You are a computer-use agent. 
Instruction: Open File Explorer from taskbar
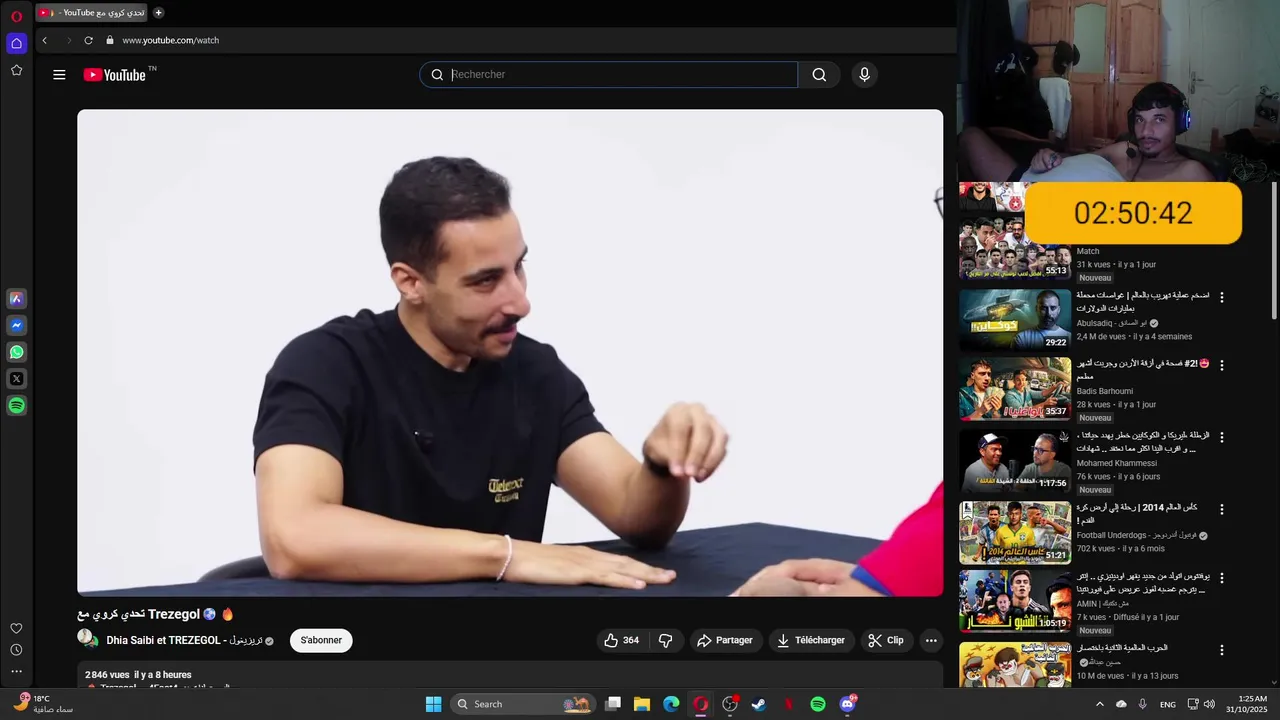coord(642,704)
